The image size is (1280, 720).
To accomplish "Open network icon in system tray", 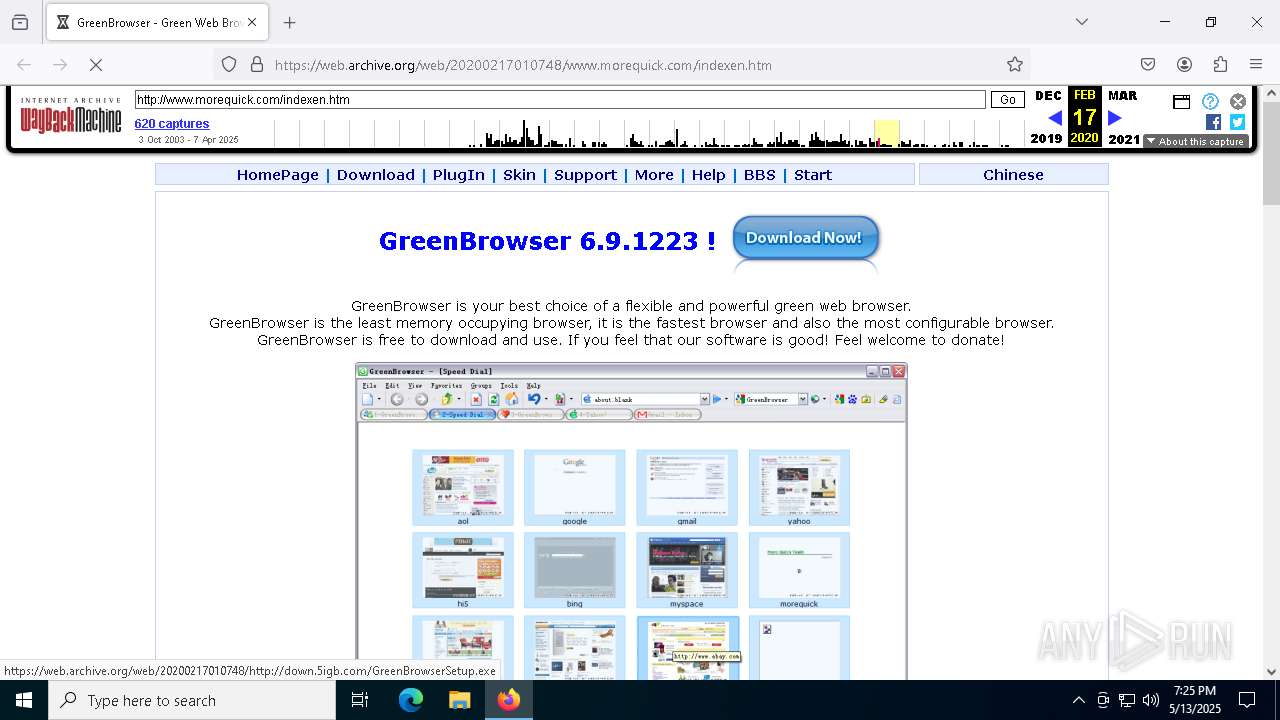I will [1127, 700].
